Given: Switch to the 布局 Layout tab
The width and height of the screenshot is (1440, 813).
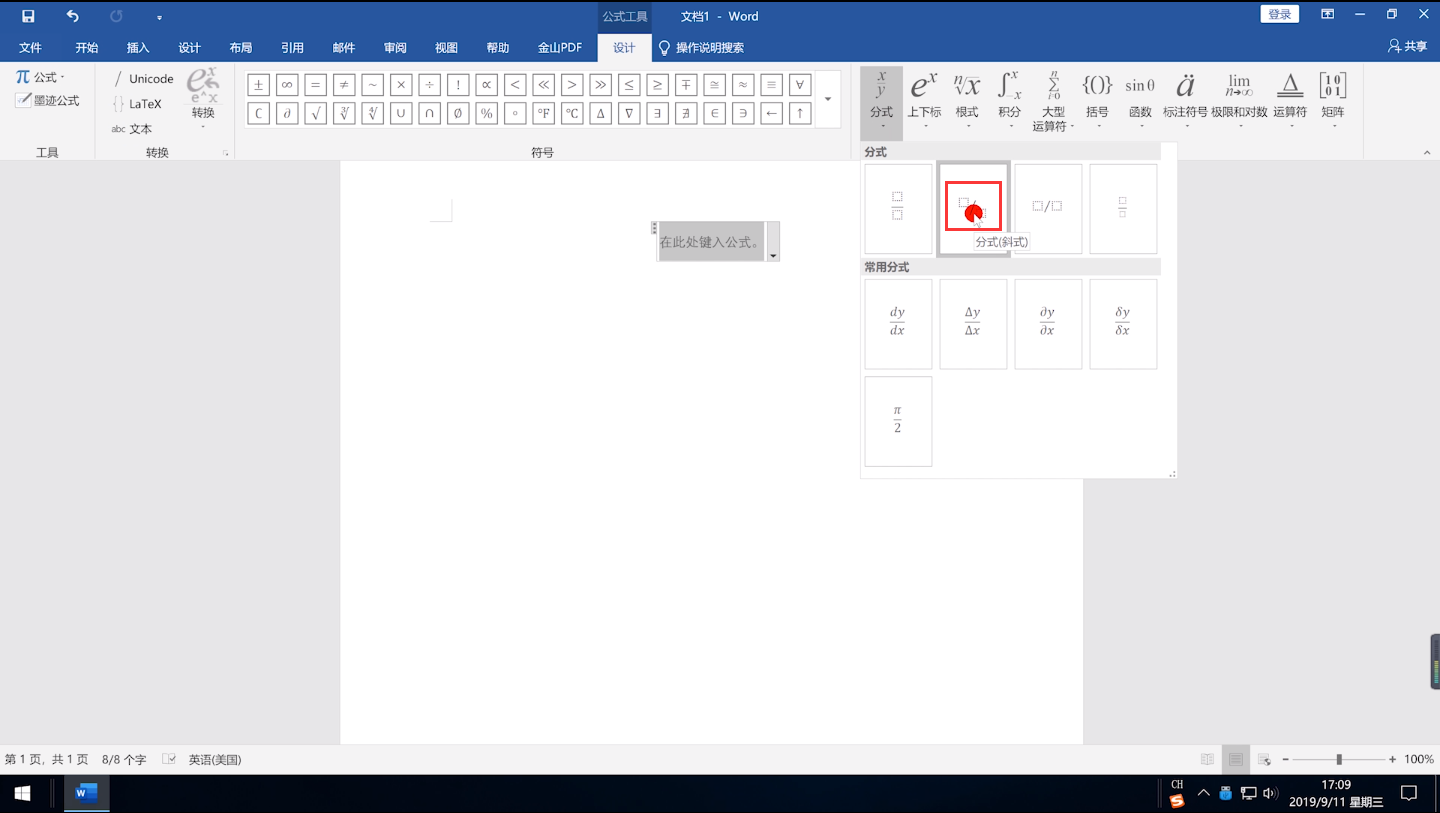Looking at the screenshot, I should pos(241,47).
